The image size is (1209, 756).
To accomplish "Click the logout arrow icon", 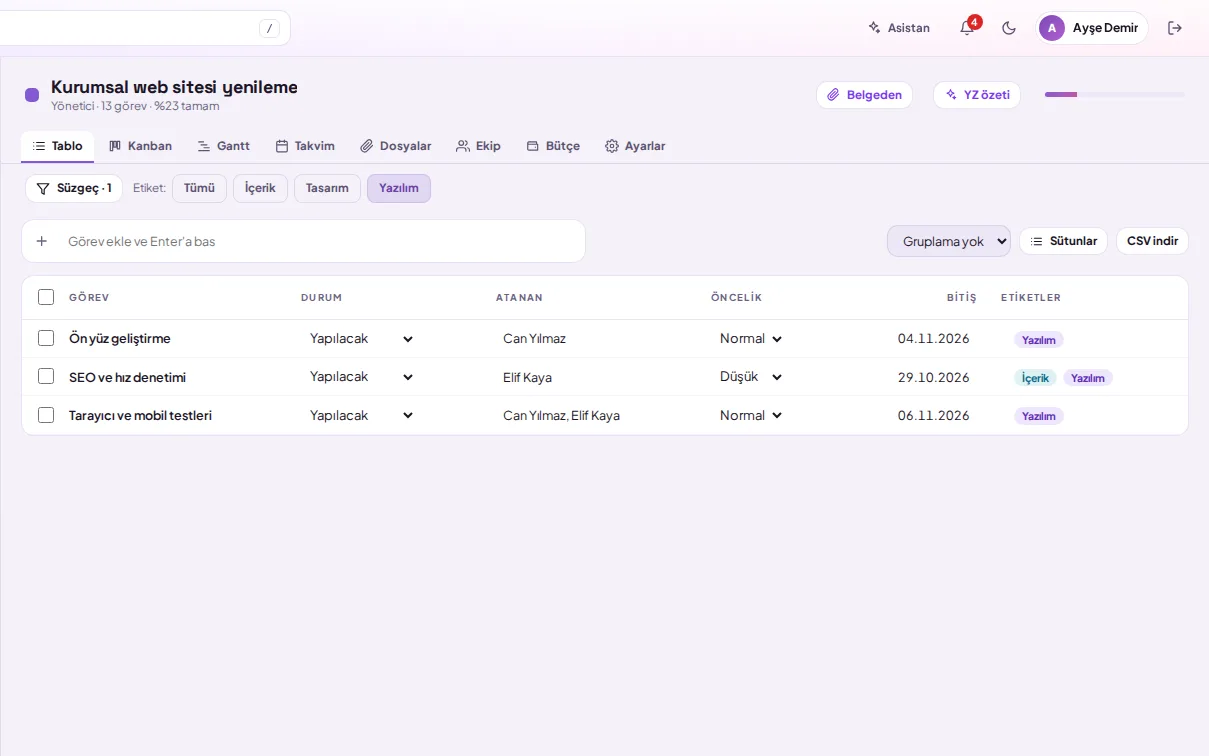I will coord(1175,28).
